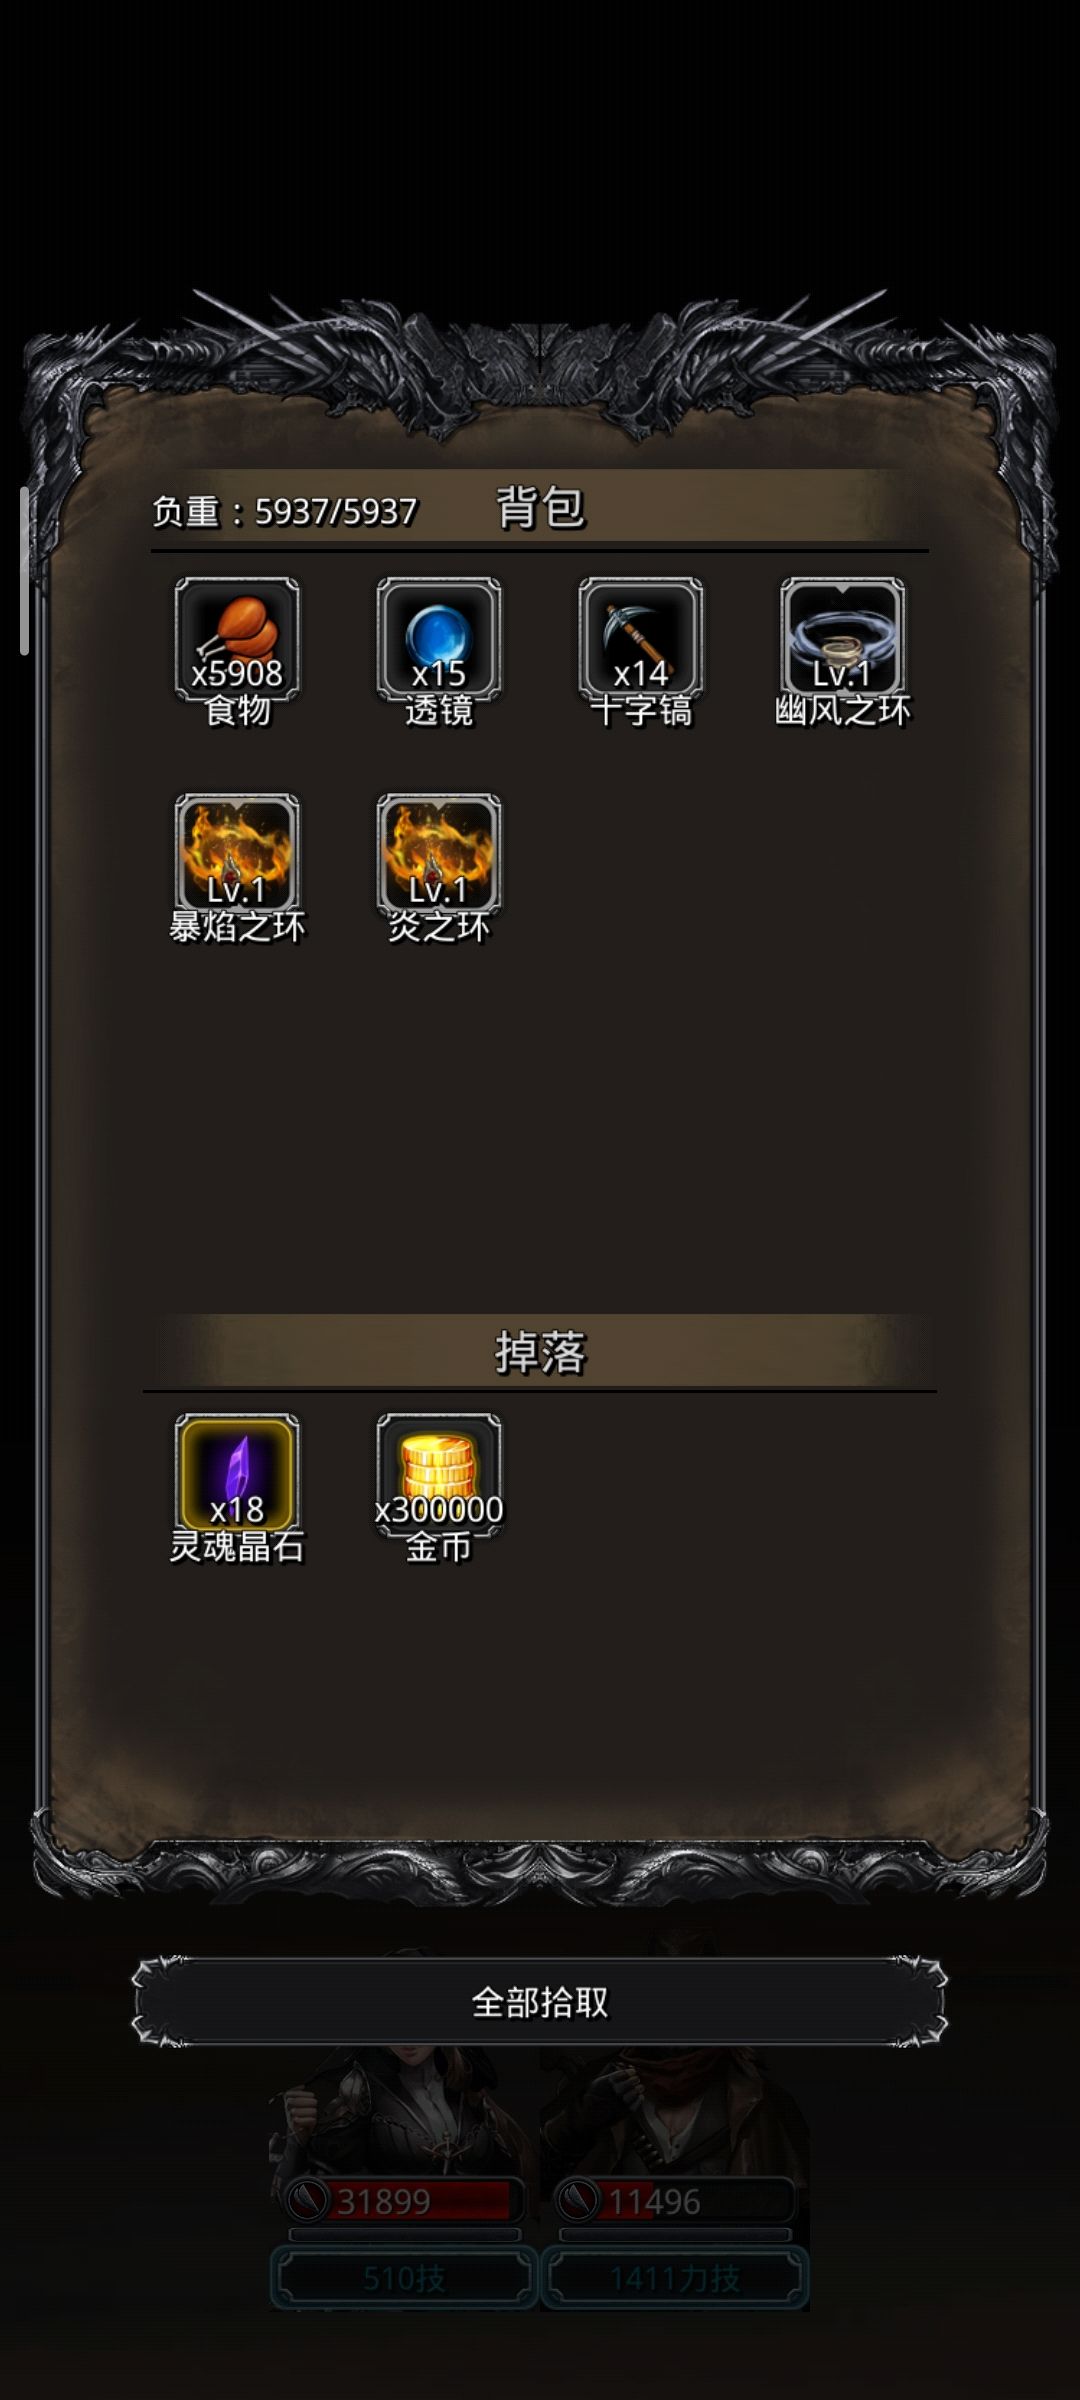Tap the 11496 health bar

coord(675,2200)
